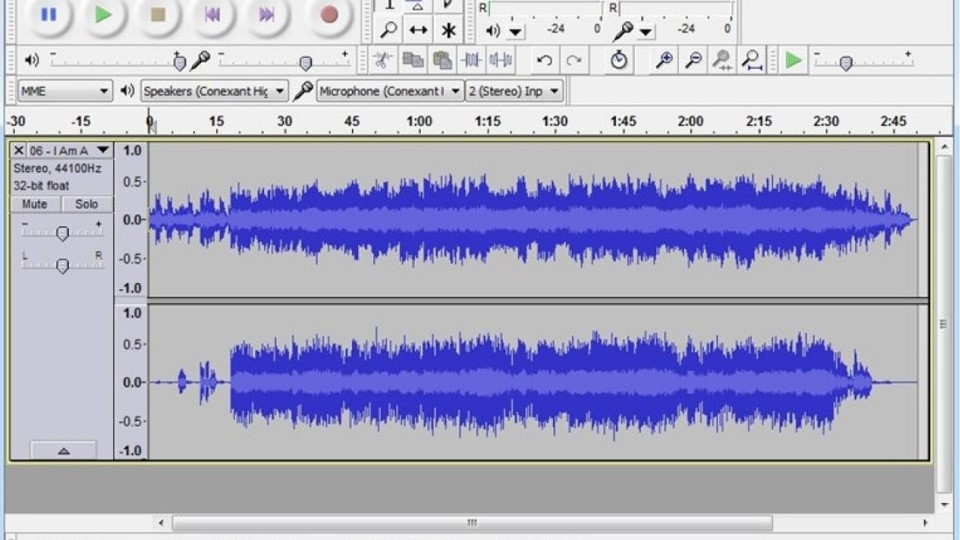This screenshot has height=540, width=960.
Task: Open the Speakers output device dropdown
Action: point(214,91)
